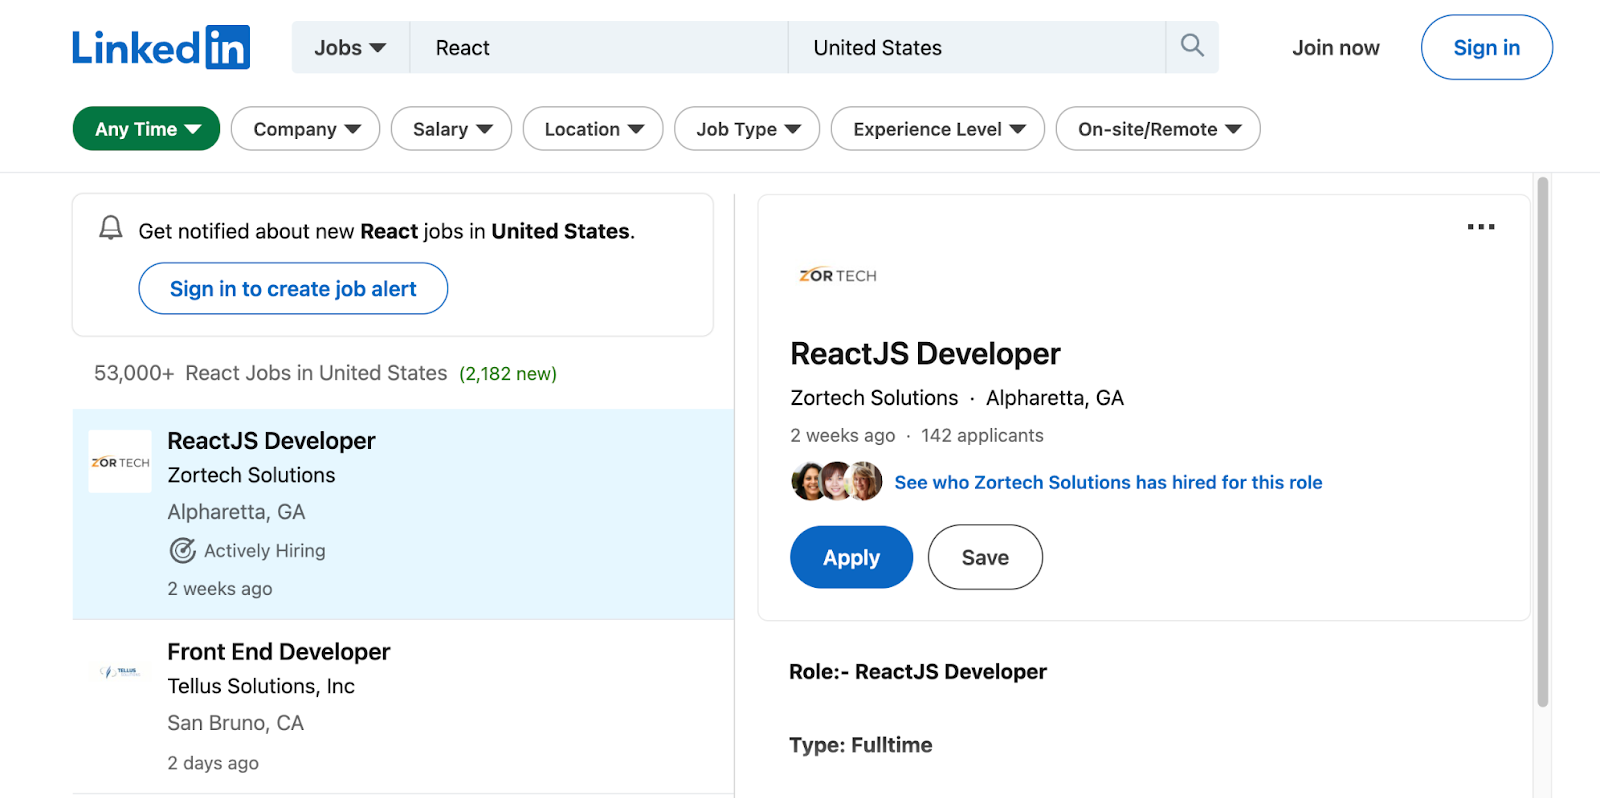
Task: Open the Jobs category dropdown
Action: click(350, 48)
